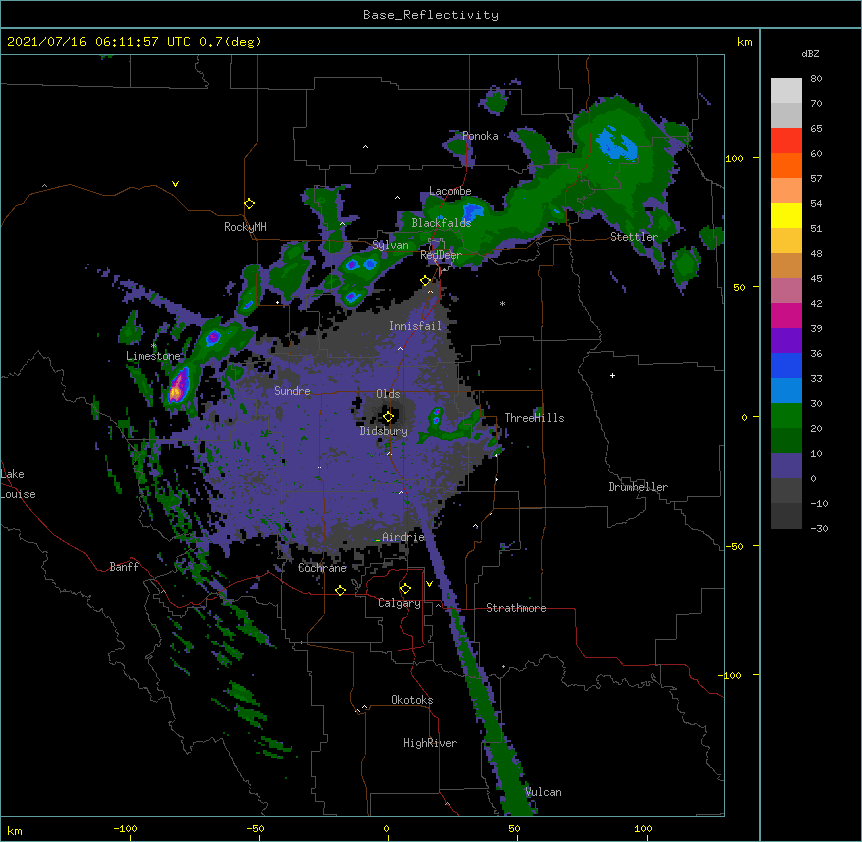Click the Sylvan town label
Image resolution: width=862 pixels, height=842 pixels.
pyautogui.click(x=390, y=245)
